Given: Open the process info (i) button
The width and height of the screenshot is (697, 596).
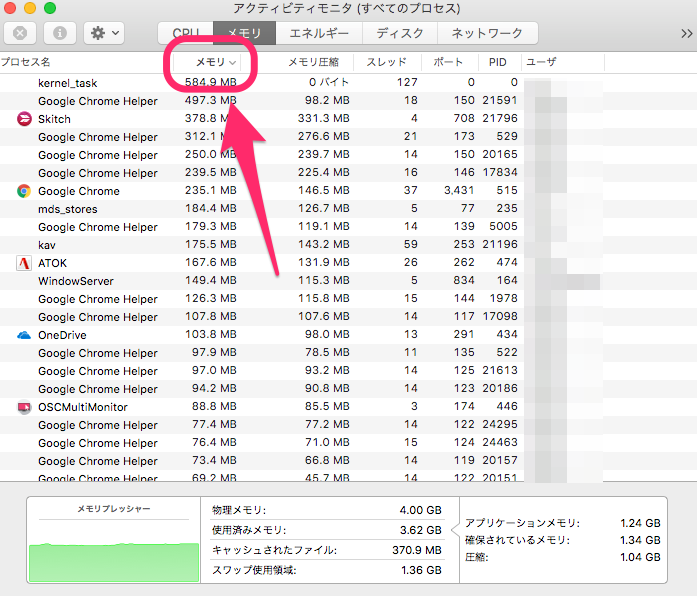Looking at the screenshot, I should pyautogui.click(x=60, y=33).
